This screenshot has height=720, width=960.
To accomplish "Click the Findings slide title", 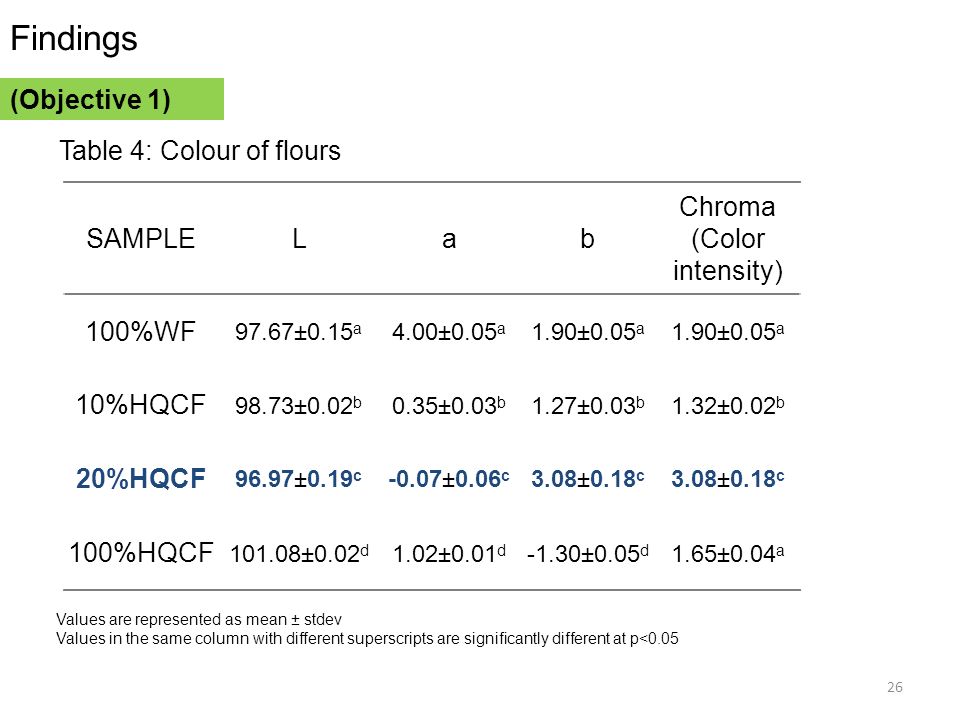I will [74, 39].
